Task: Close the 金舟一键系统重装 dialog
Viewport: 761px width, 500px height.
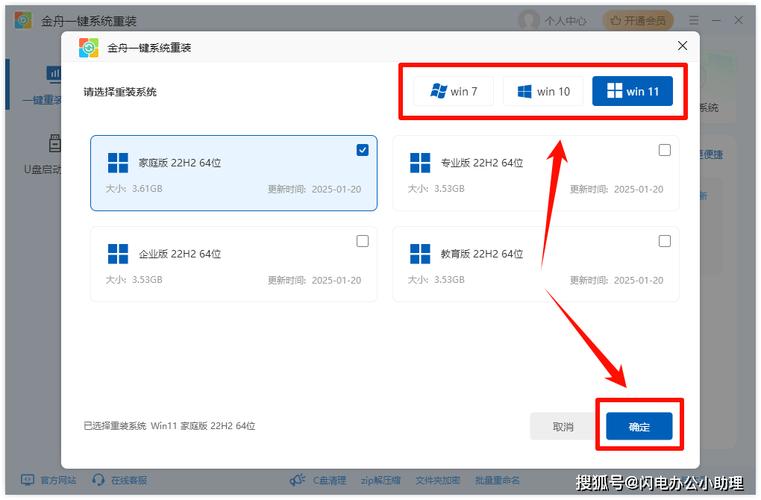Action: [682, 46]
